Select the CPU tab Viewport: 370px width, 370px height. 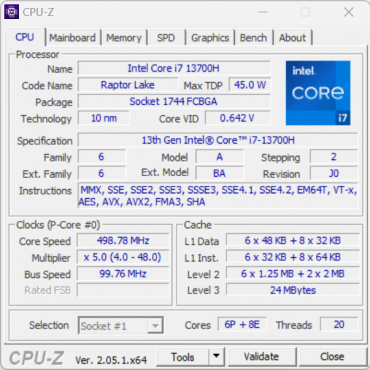coord(25,37)
